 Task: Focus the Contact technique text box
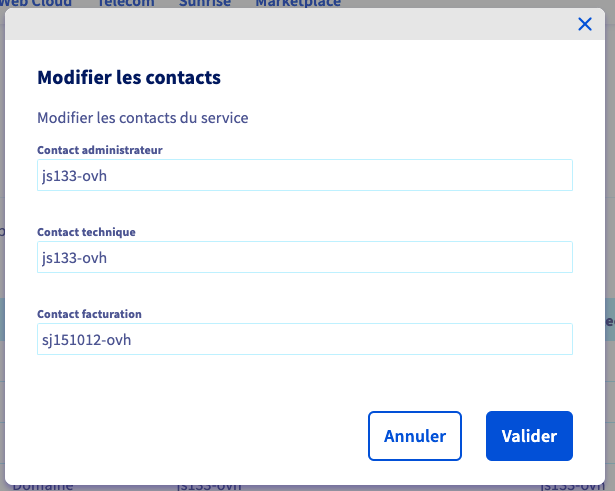pos(305,257)
